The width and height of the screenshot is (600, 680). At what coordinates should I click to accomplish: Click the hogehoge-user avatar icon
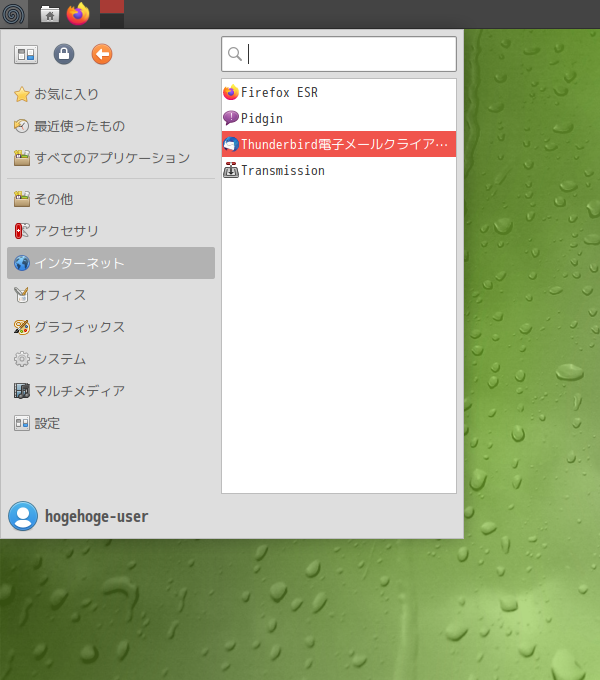click(x=23, y=516)
